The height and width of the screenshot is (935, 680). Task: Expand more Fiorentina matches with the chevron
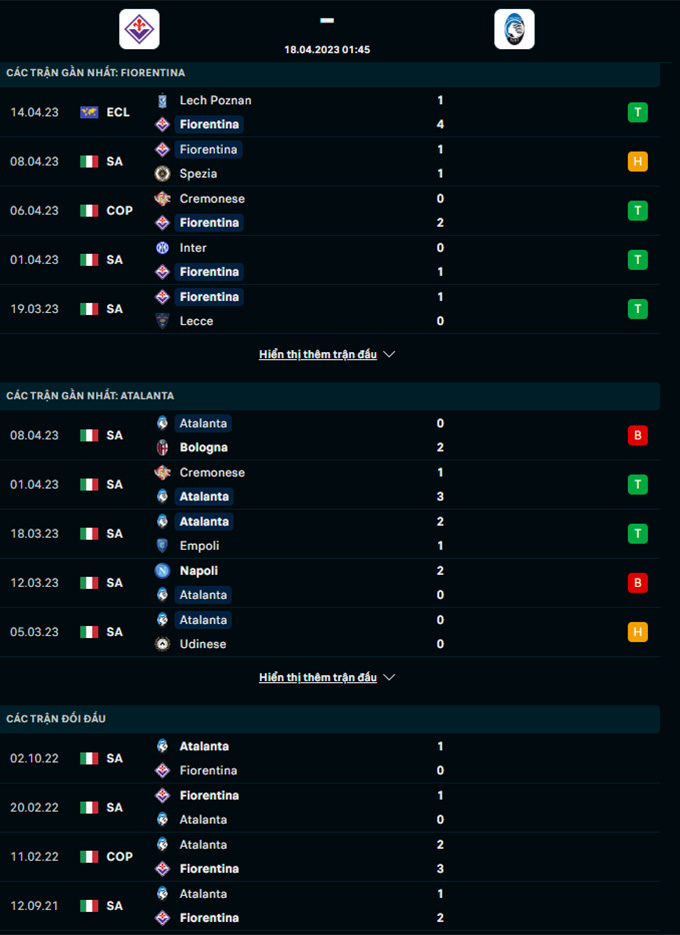(x=389, y=354)
